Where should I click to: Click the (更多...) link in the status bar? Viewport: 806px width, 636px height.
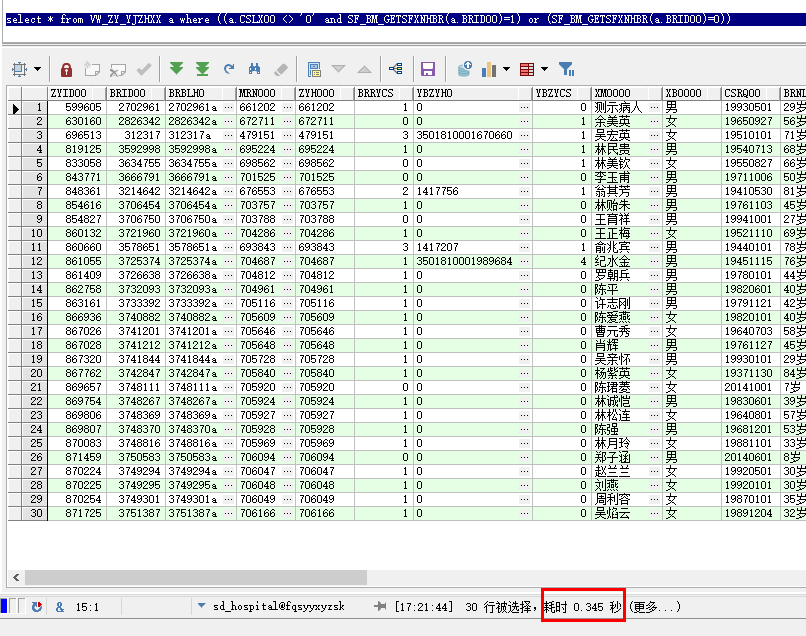[654, 606]
